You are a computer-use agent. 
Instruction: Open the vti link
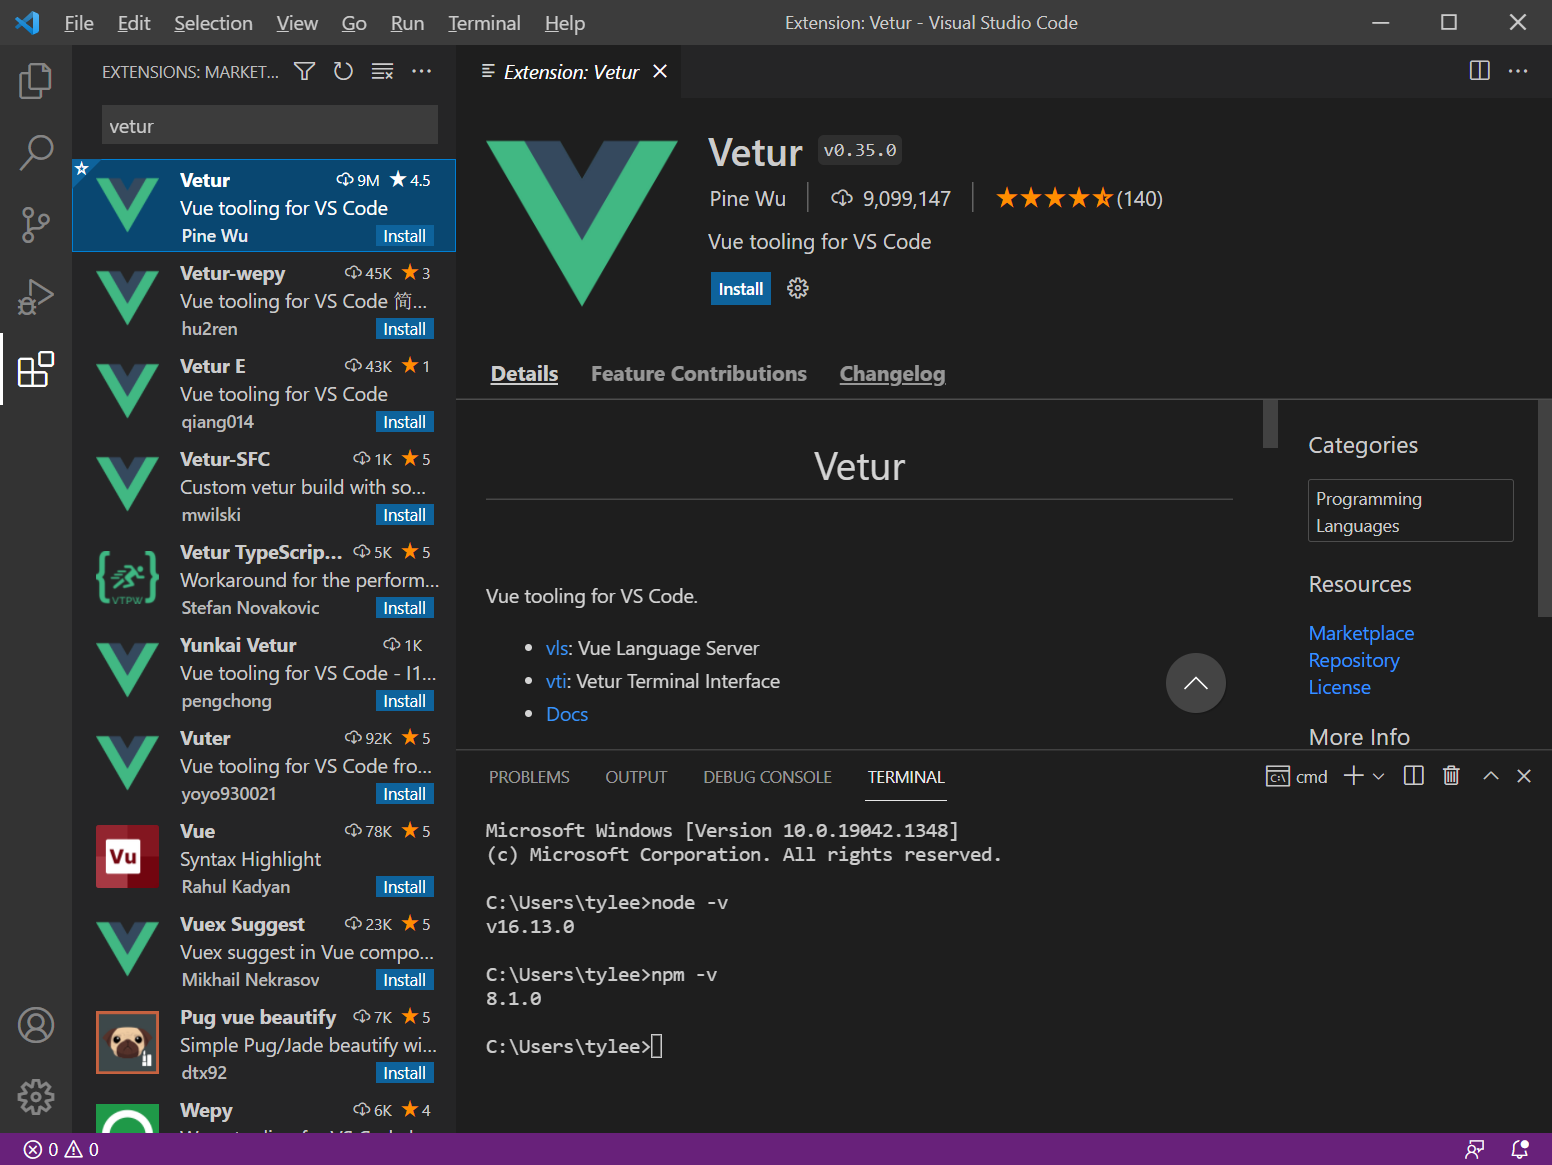556,681
